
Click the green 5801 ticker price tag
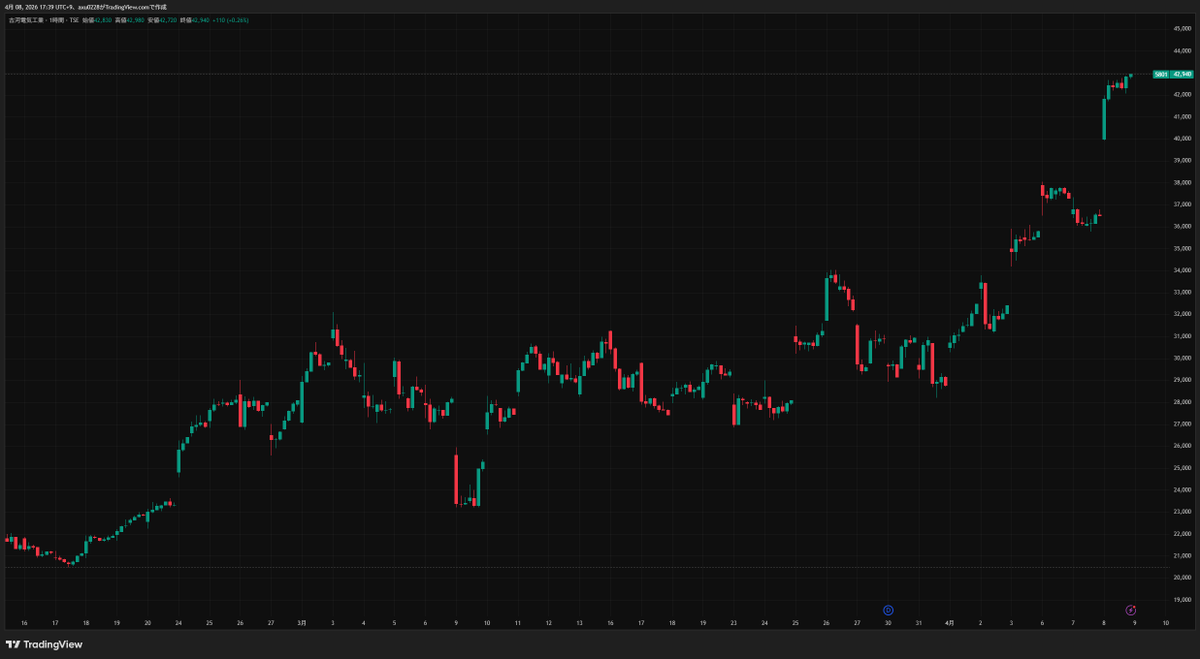point(1161,74)
